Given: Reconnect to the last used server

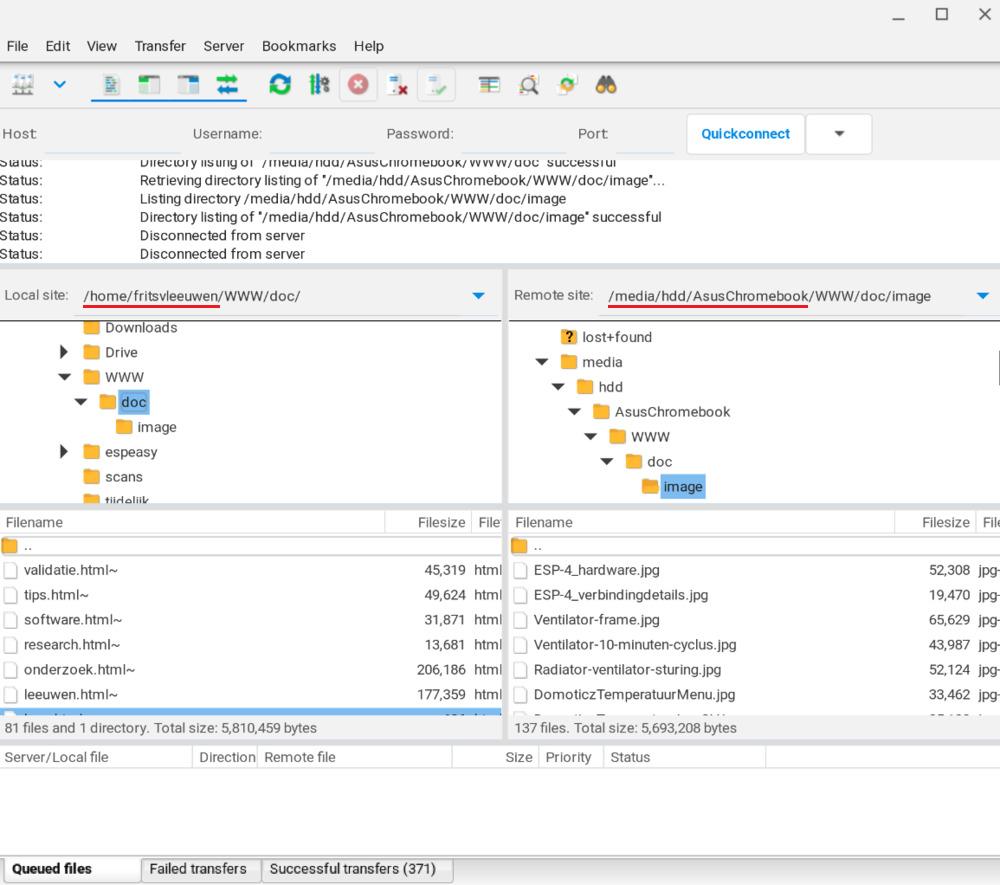Looking at the screenshot, I should pyautogui.click(x=437, y=85).
